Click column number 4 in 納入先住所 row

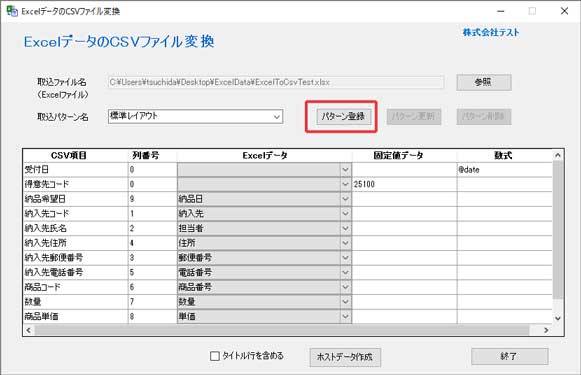click(x=153, y=243)
